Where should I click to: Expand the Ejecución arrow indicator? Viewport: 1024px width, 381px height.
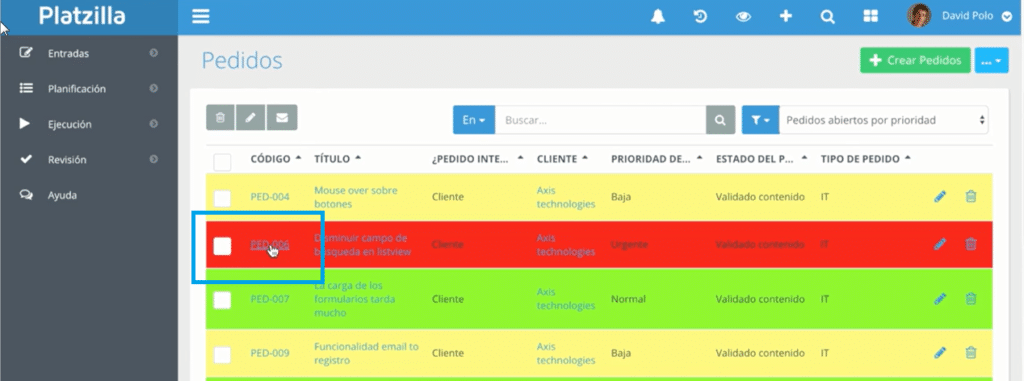click(x=153, y=124)
